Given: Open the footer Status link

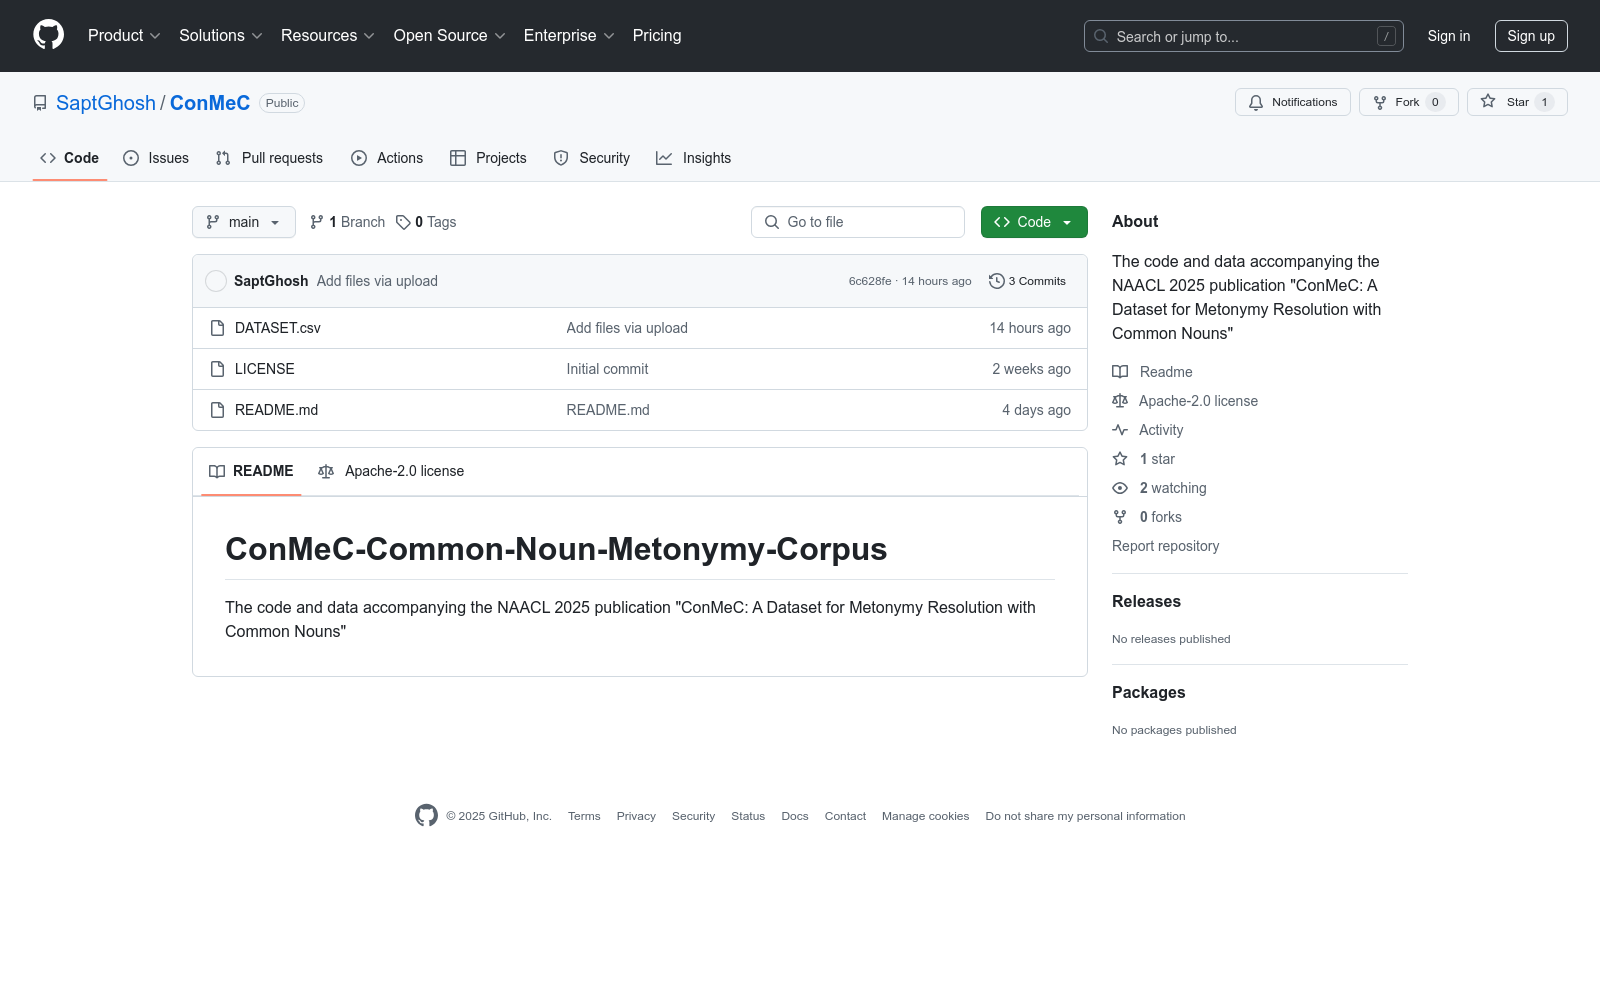Looking at the screenshot, I should [748, 816].
